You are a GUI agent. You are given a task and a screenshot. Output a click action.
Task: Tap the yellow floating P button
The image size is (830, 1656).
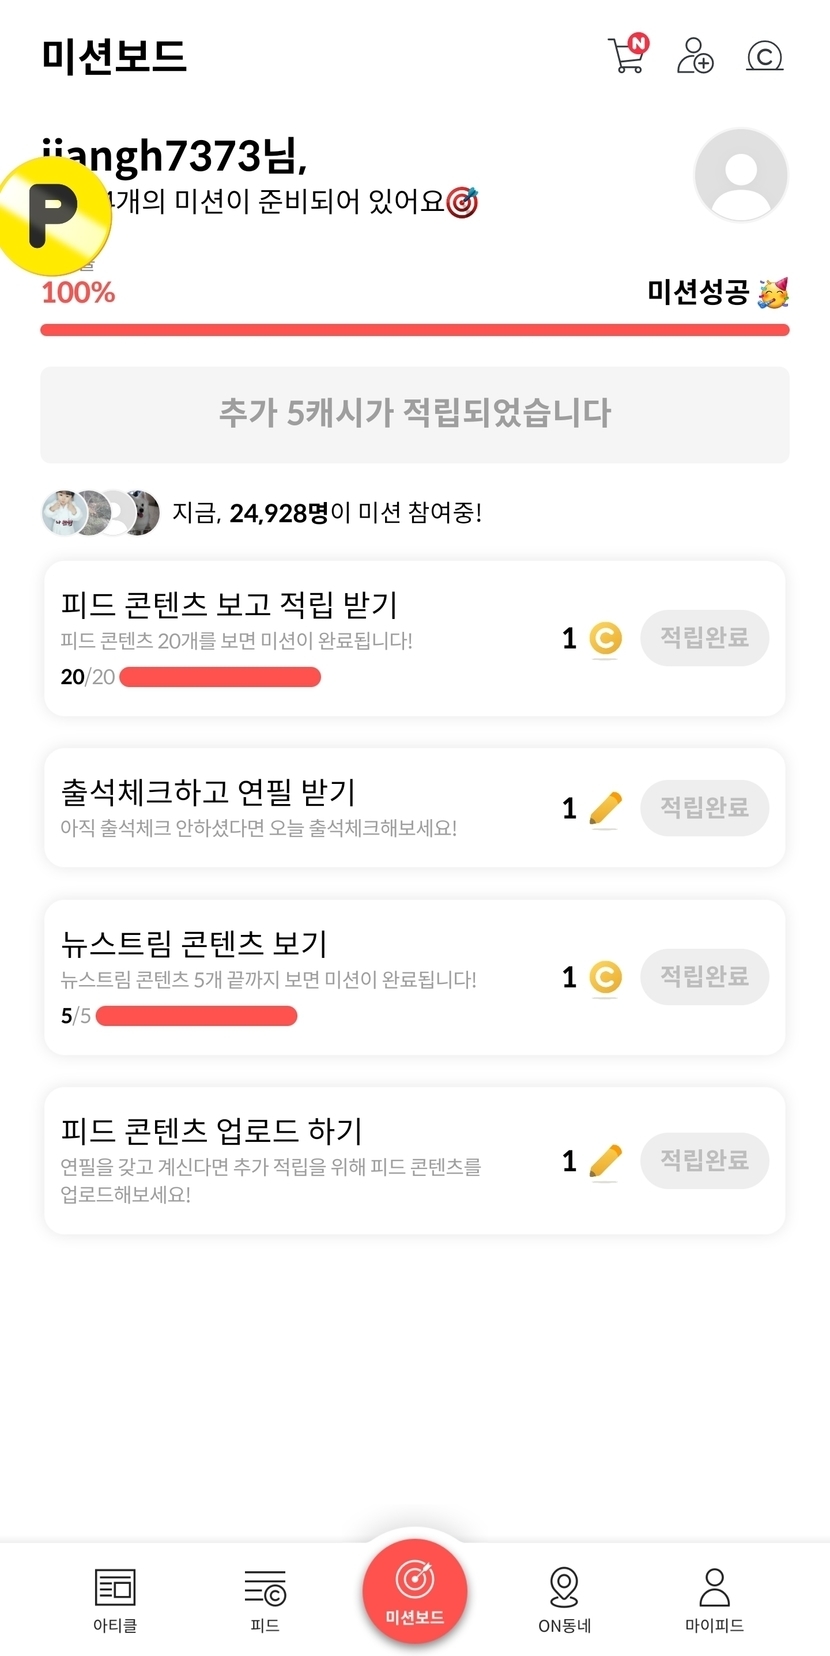tap(53, 215)
